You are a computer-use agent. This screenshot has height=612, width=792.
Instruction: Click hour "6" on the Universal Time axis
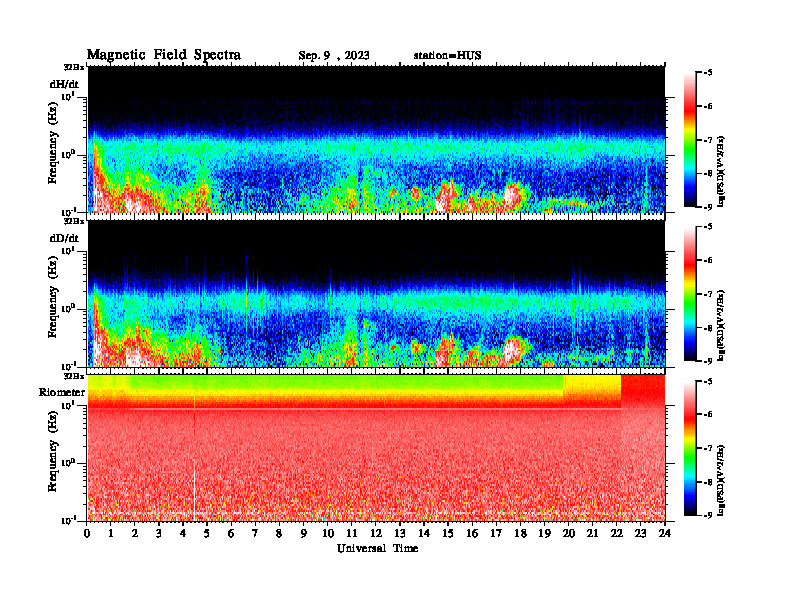pos(231,534)
